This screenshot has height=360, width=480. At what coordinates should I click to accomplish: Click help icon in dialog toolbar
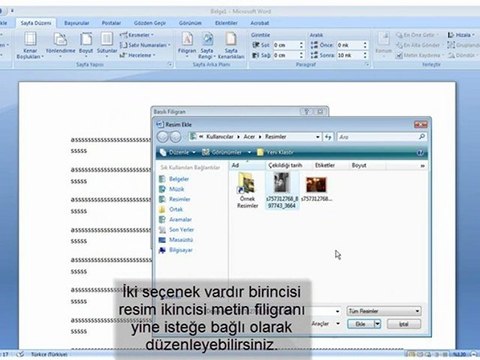[420, 153]
